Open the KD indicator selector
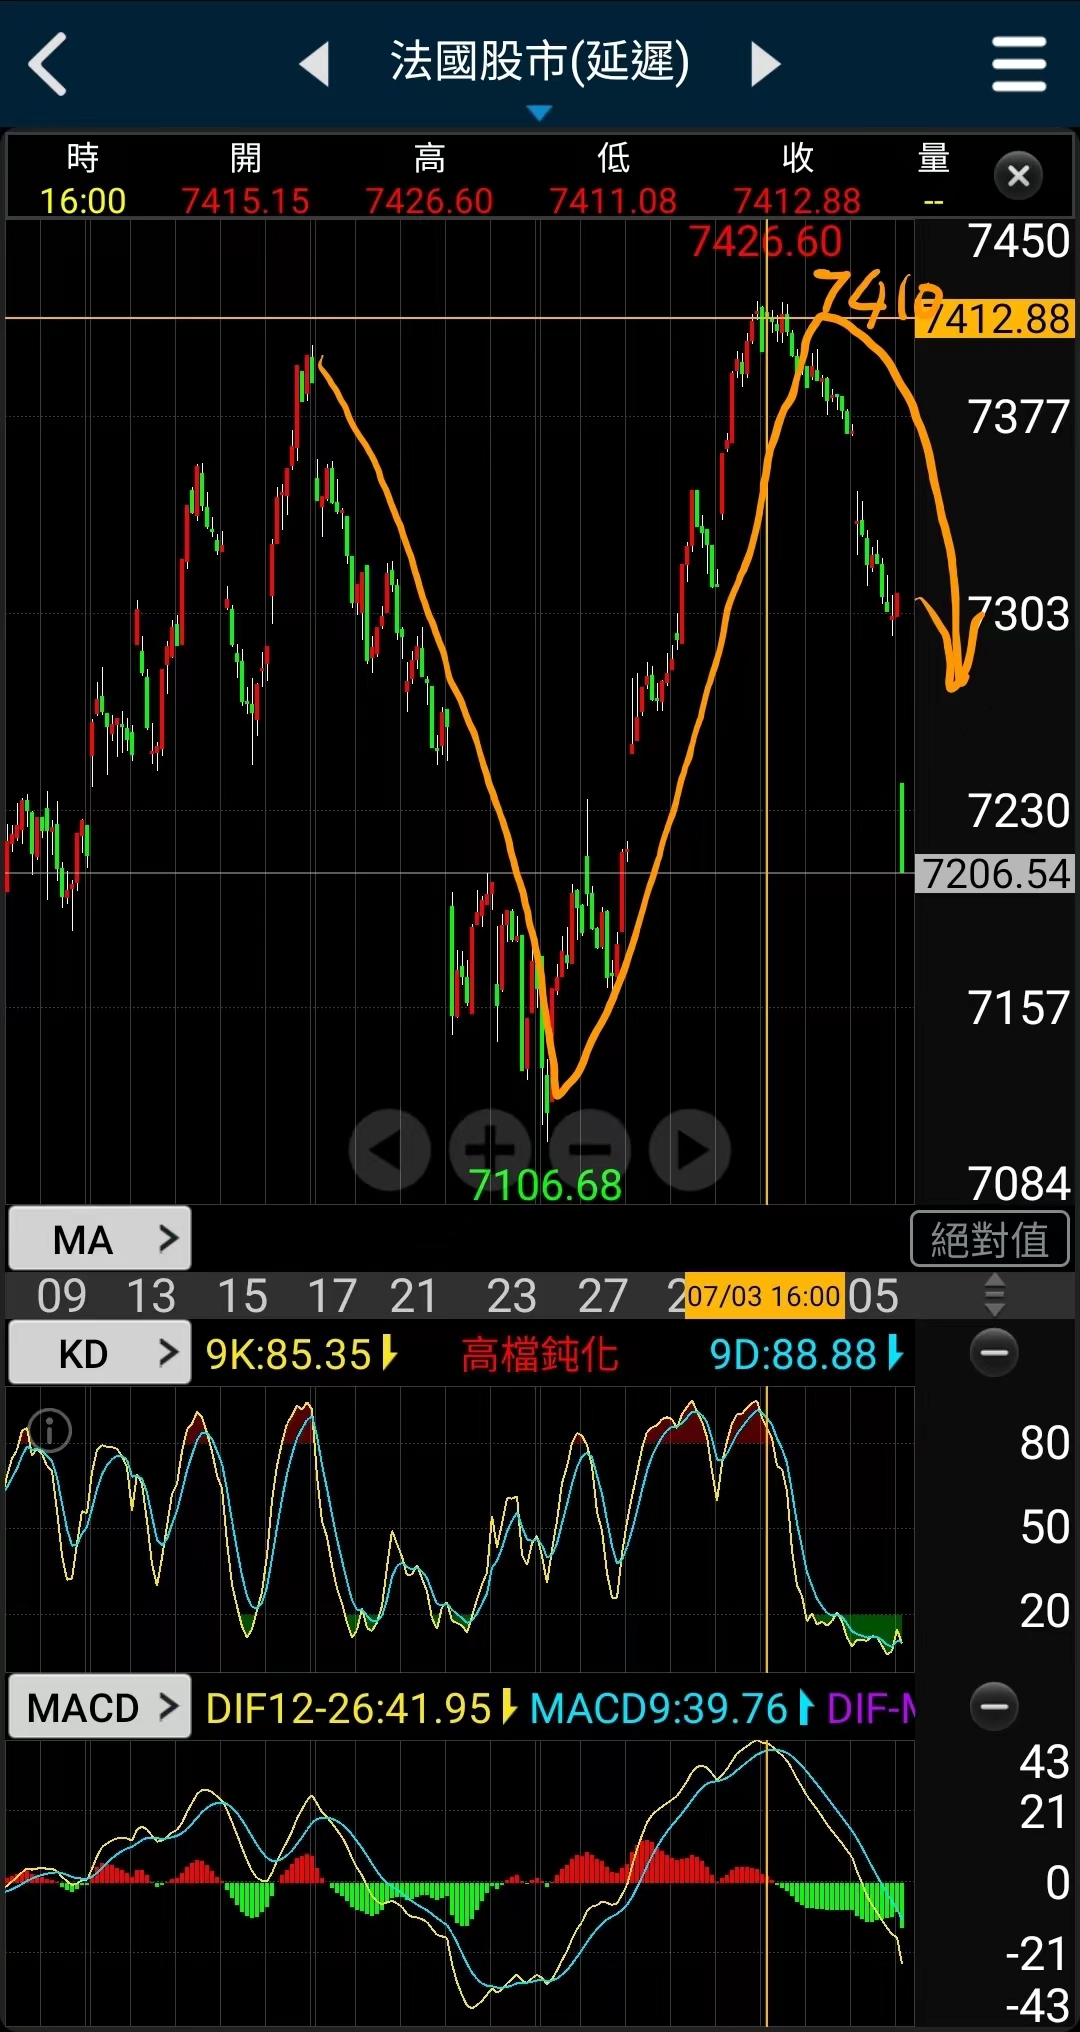Image resolution: width=1080 pixels, height=2032 pixels. [99, 1354]
